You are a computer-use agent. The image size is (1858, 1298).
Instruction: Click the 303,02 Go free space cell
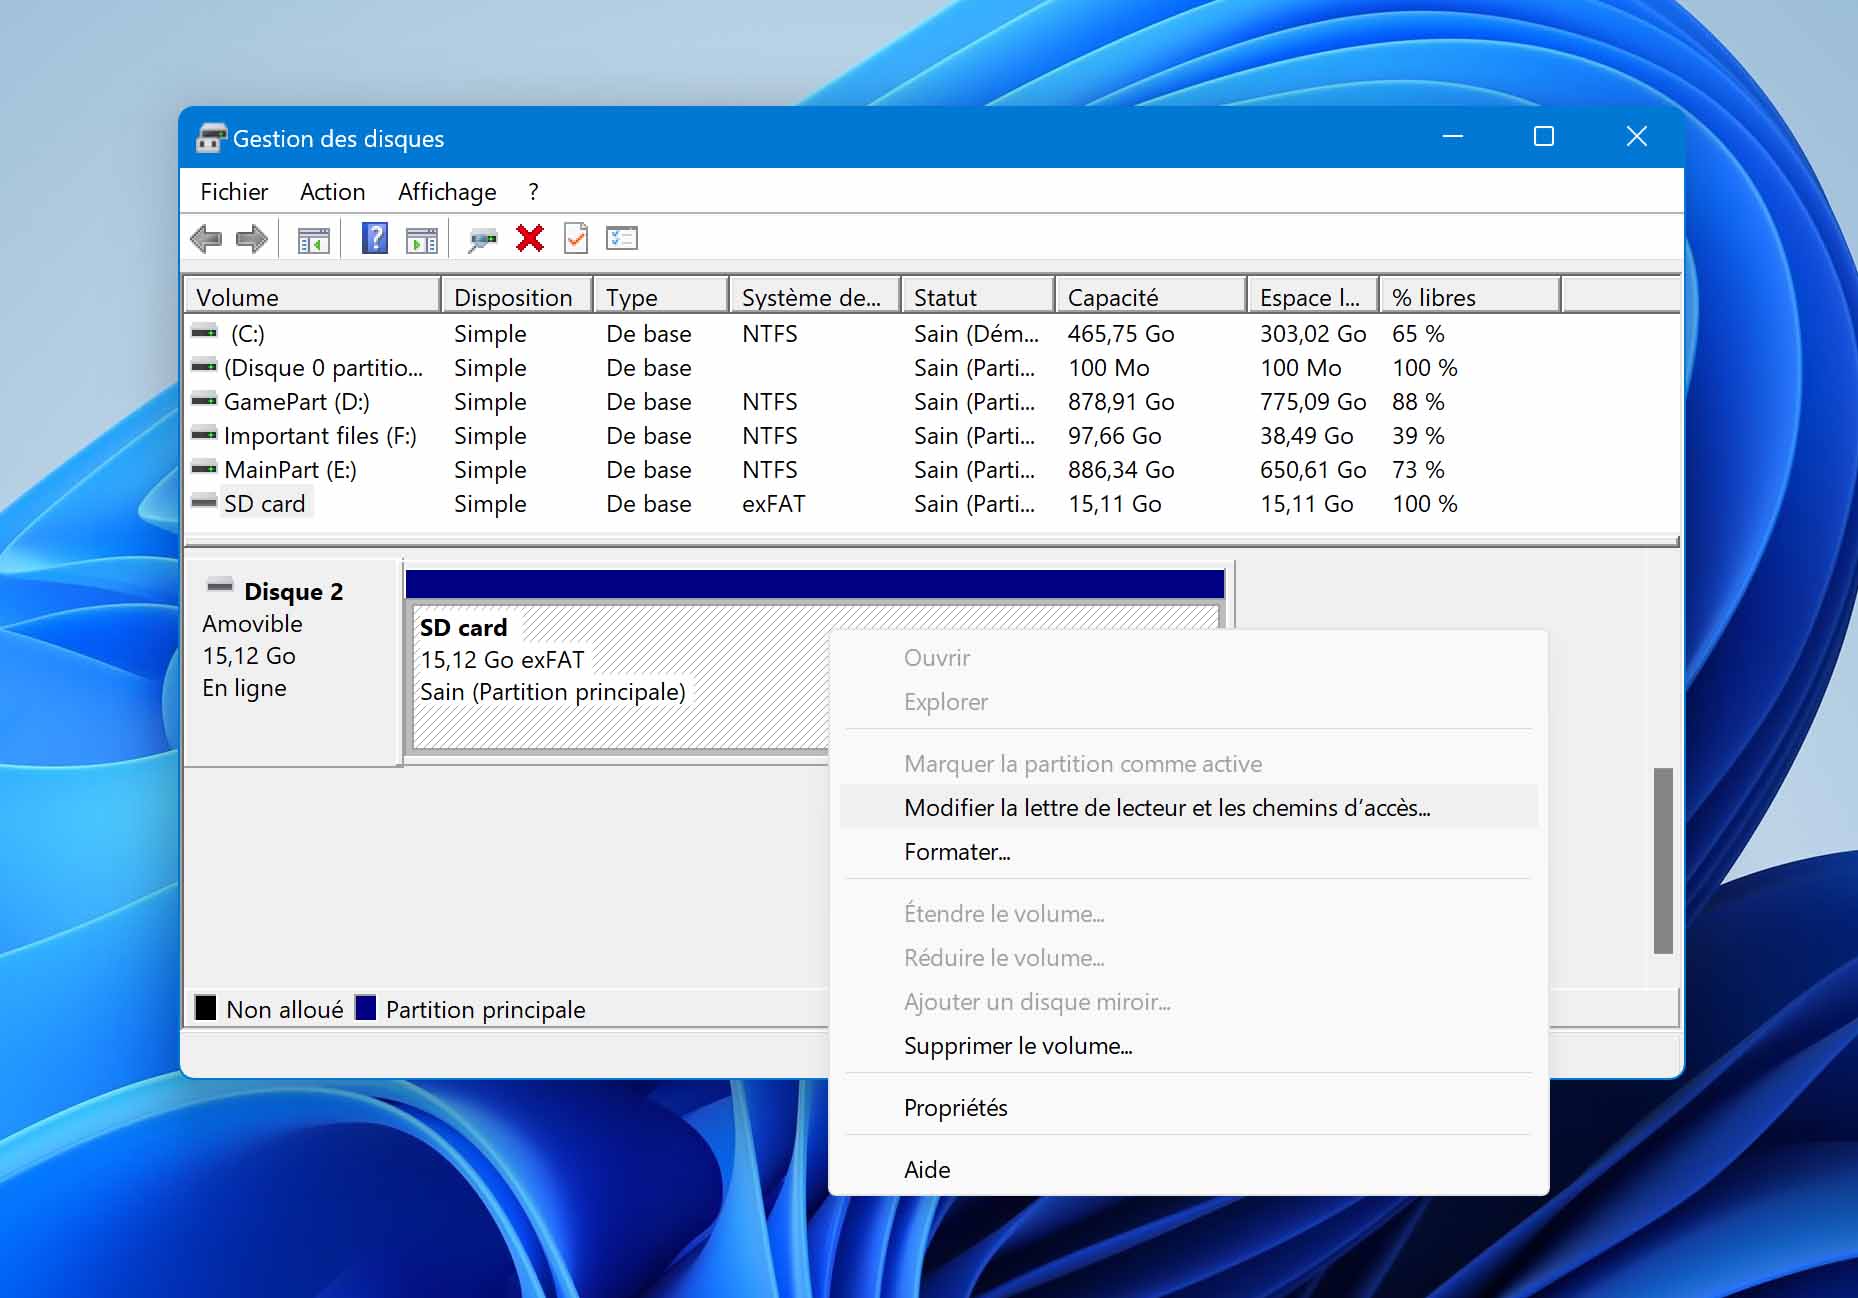(1313, 333)
